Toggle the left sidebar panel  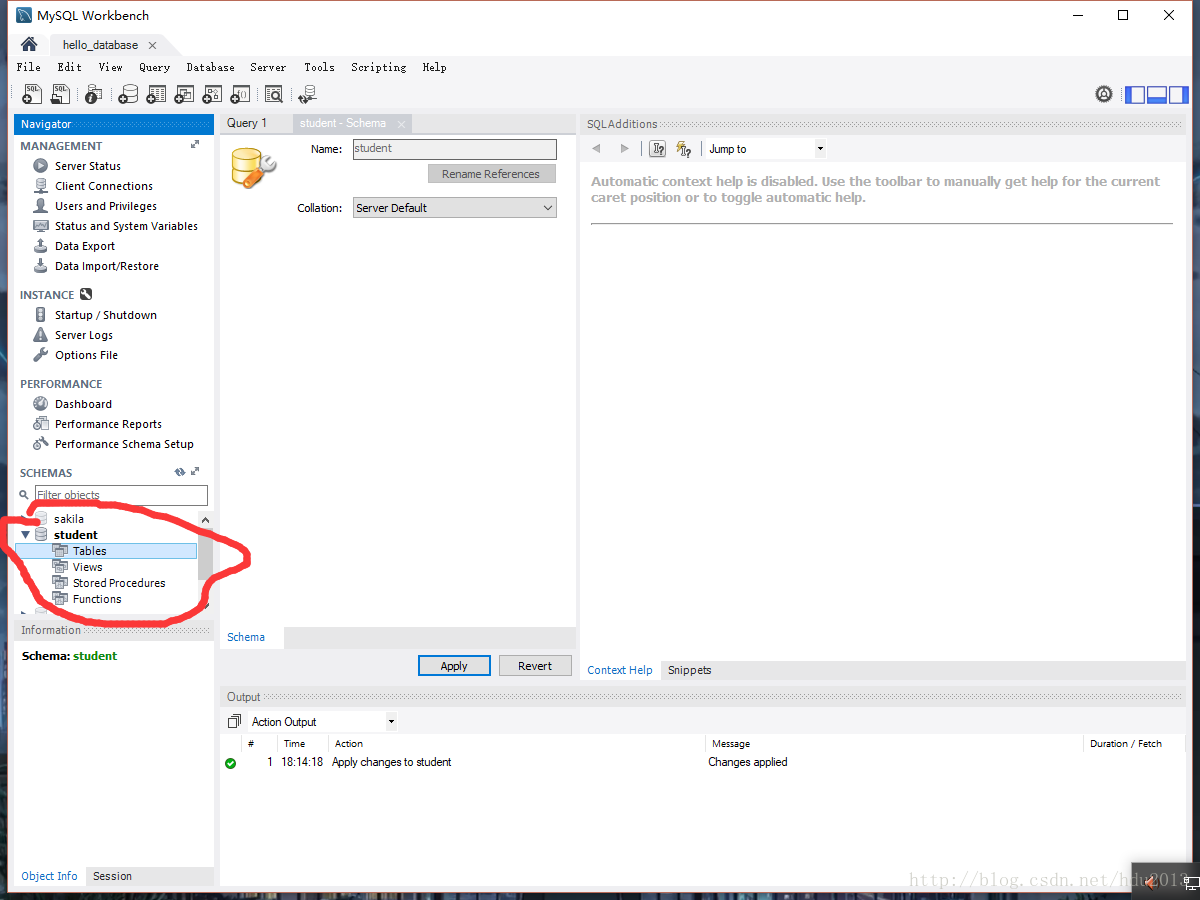click(1135, 95)
